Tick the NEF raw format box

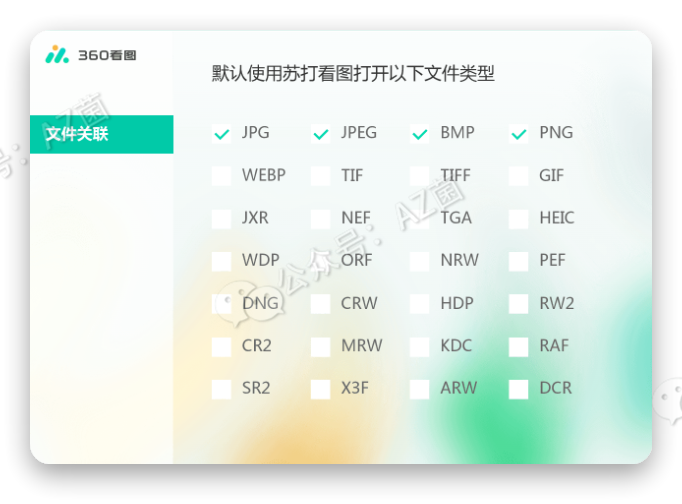tap(321, 218)
